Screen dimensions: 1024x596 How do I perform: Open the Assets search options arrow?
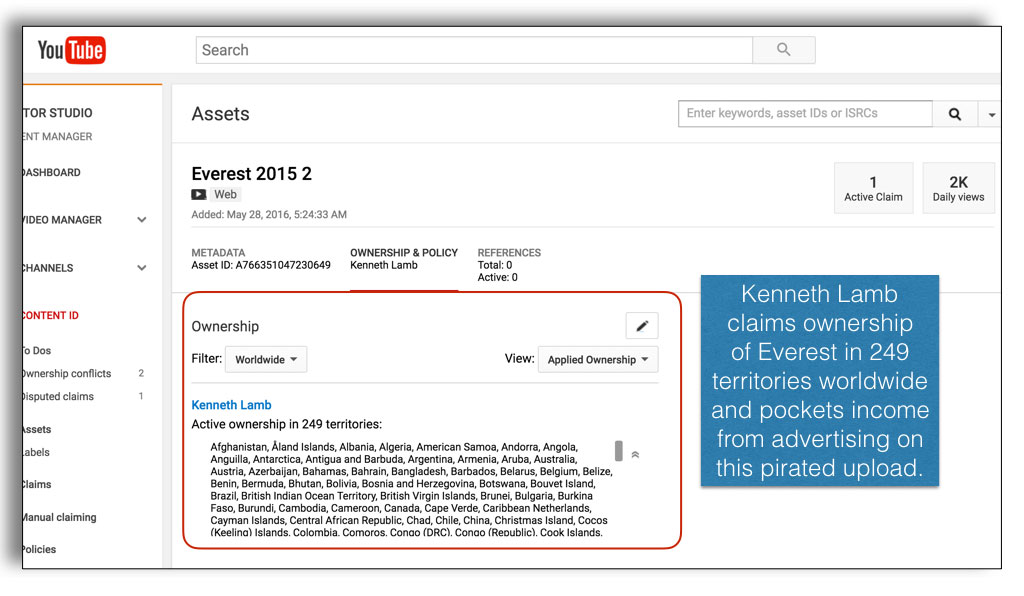coord(991,114)
